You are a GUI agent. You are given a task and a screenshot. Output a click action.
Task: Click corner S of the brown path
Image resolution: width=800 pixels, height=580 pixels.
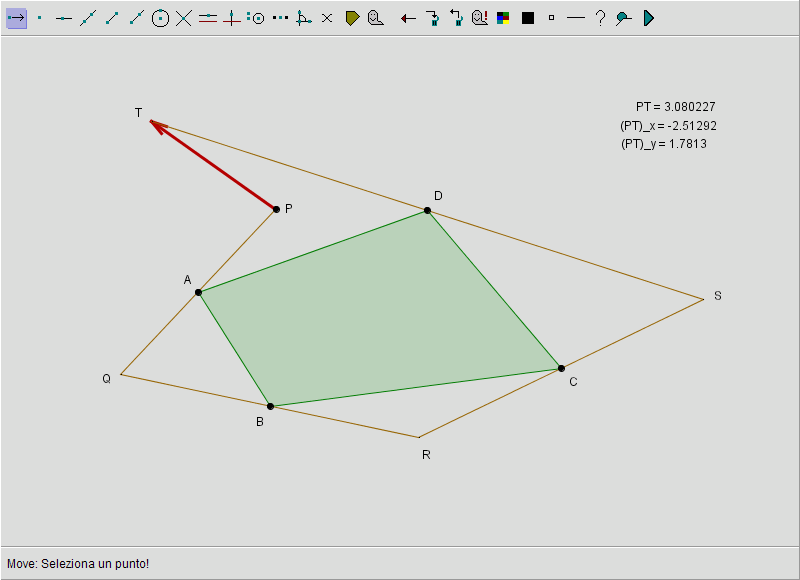click(704, 299)
